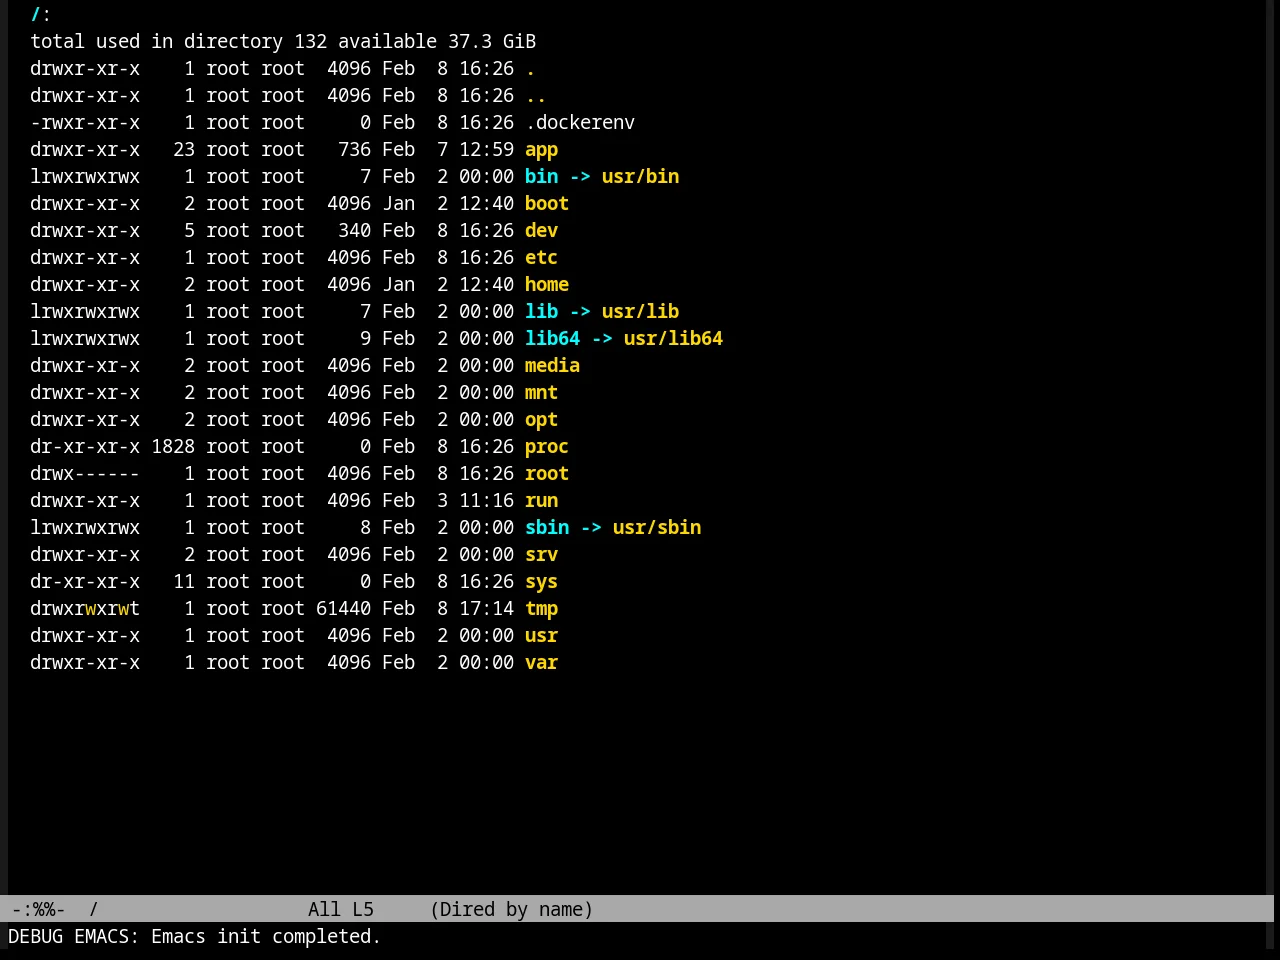This screenshot has height=960, width=1280.
Task: Click the 'All L5' position indicator
Action: pos(341,910)
